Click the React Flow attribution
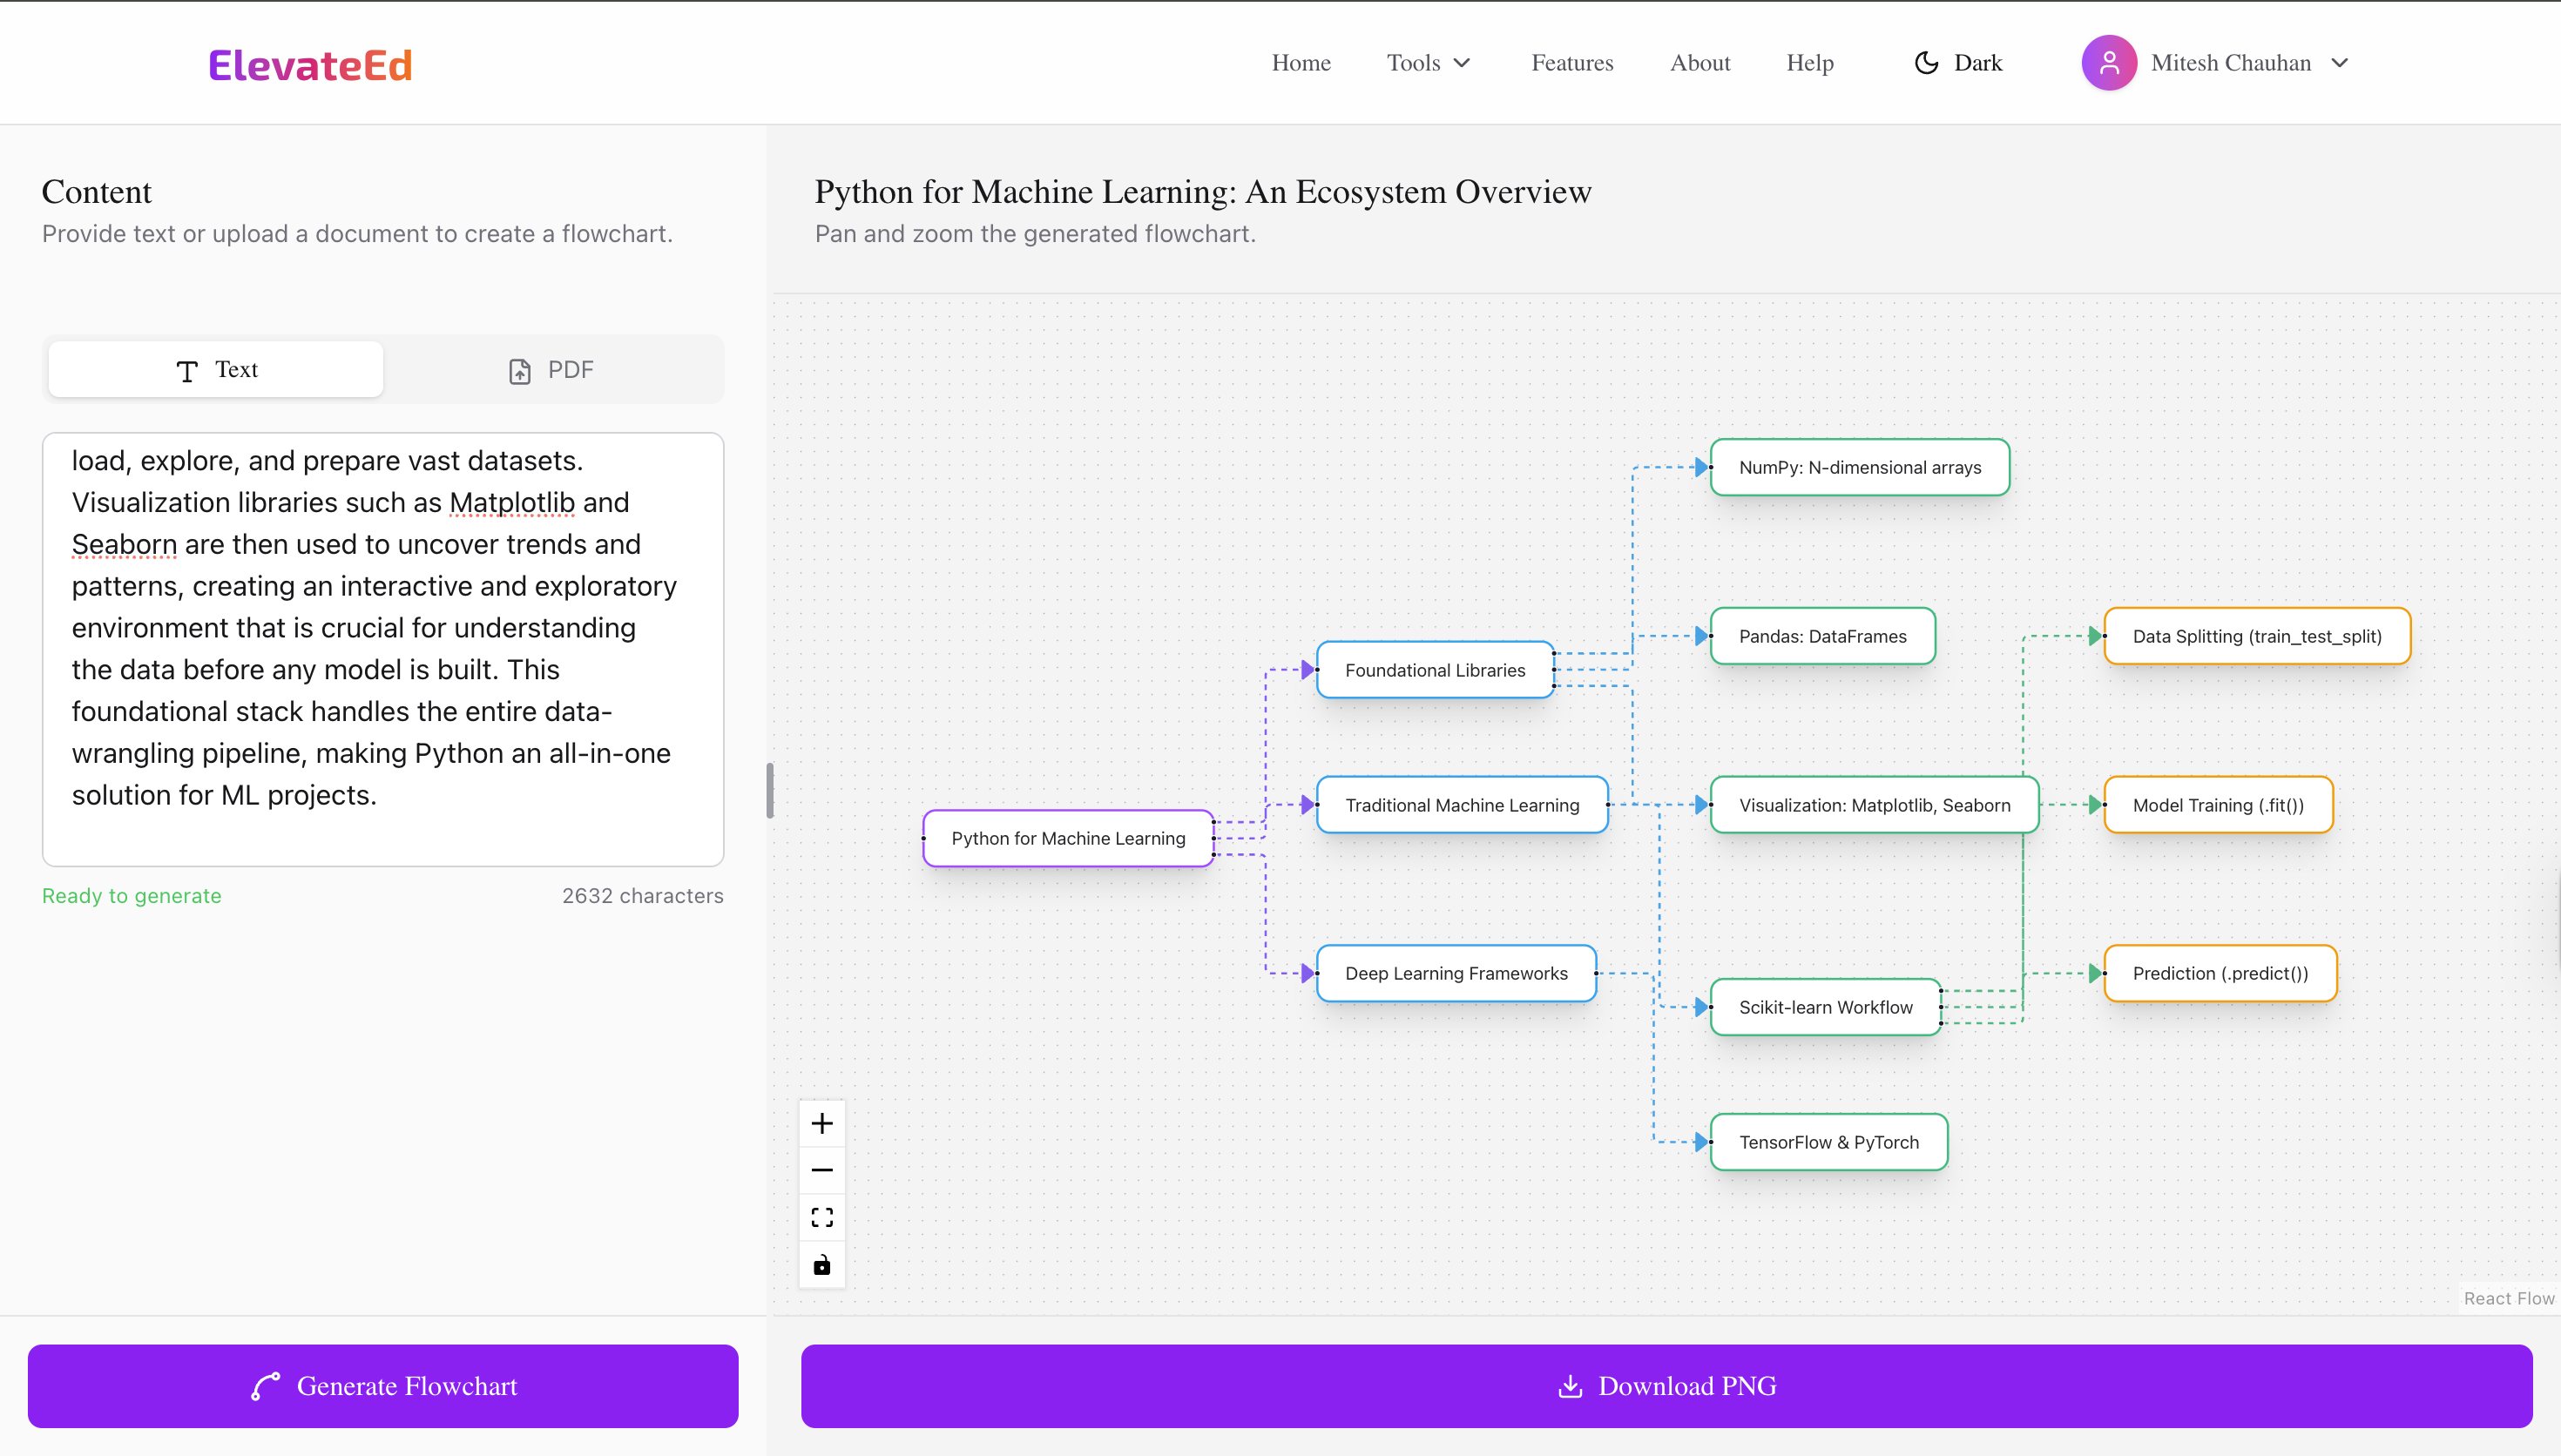Image resolution: width=2561 pixels, height=1456 pixels. tap(2507, 1298)
